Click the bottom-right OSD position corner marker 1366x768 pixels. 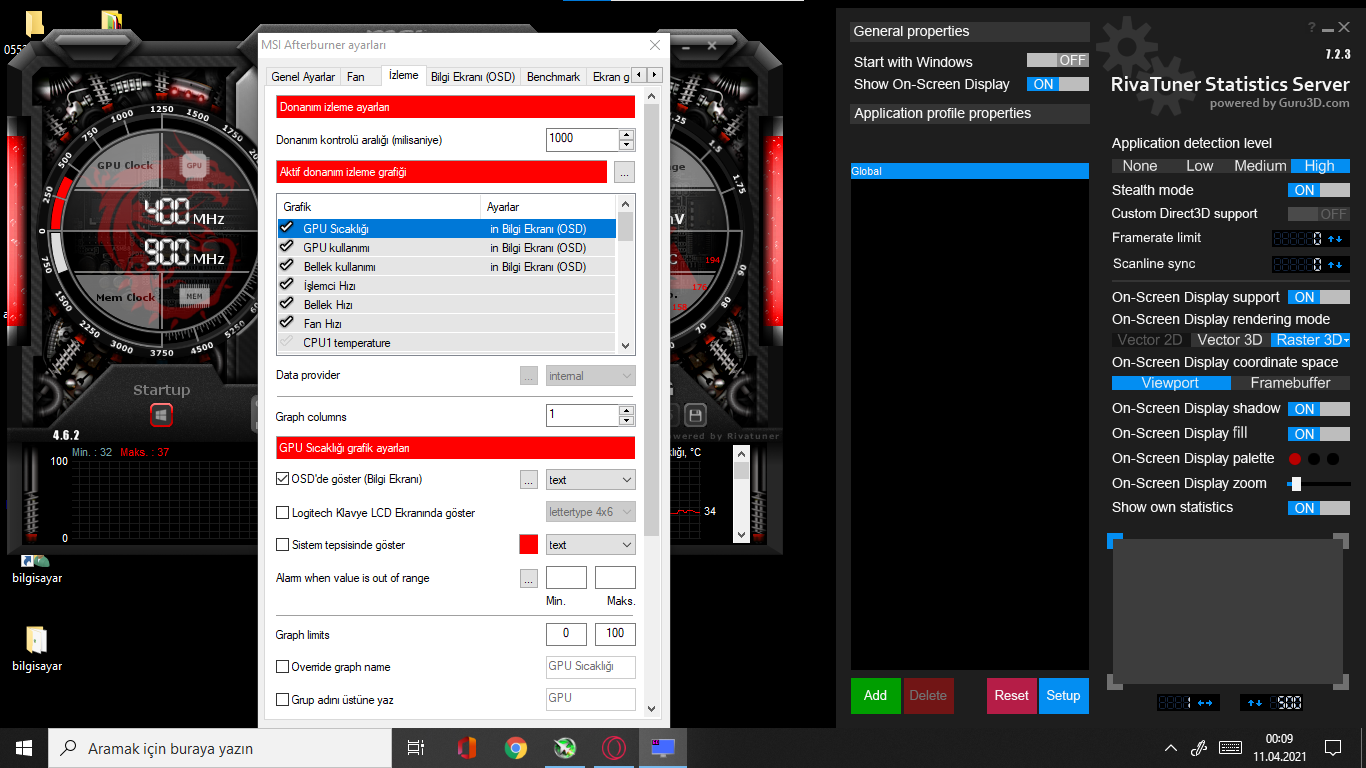1342,682
